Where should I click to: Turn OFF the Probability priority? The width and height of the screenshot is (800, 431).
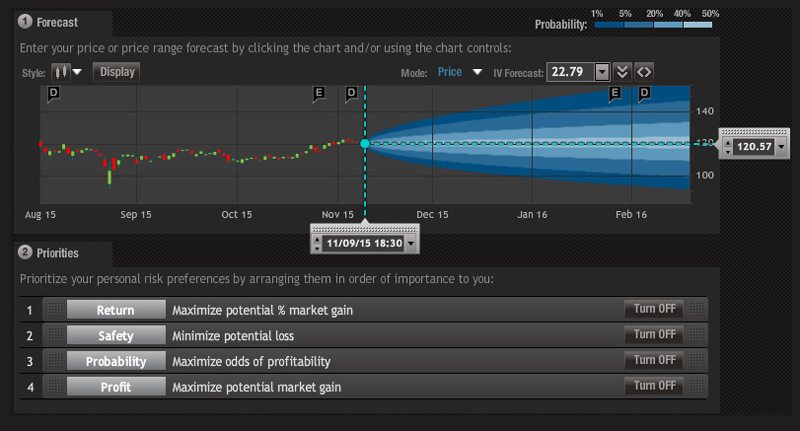(654, 361)
